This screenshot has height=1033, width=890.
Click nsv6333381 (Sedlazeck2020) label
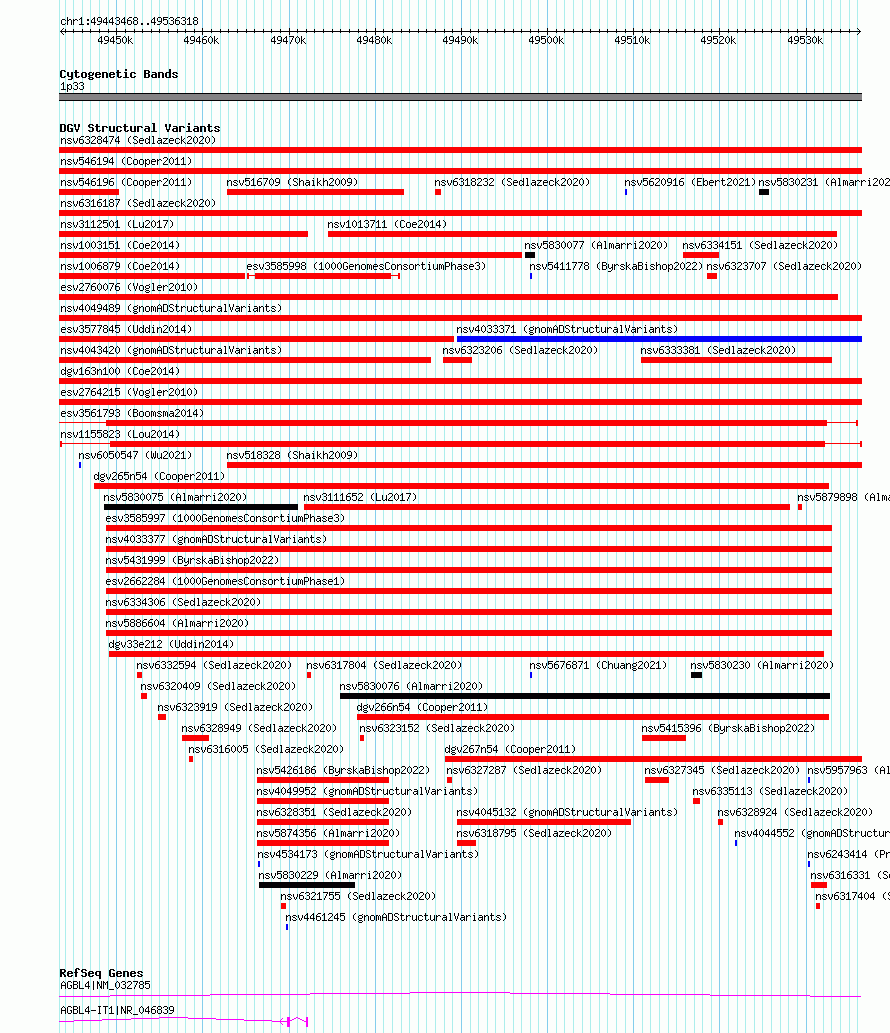pos(718,351)
